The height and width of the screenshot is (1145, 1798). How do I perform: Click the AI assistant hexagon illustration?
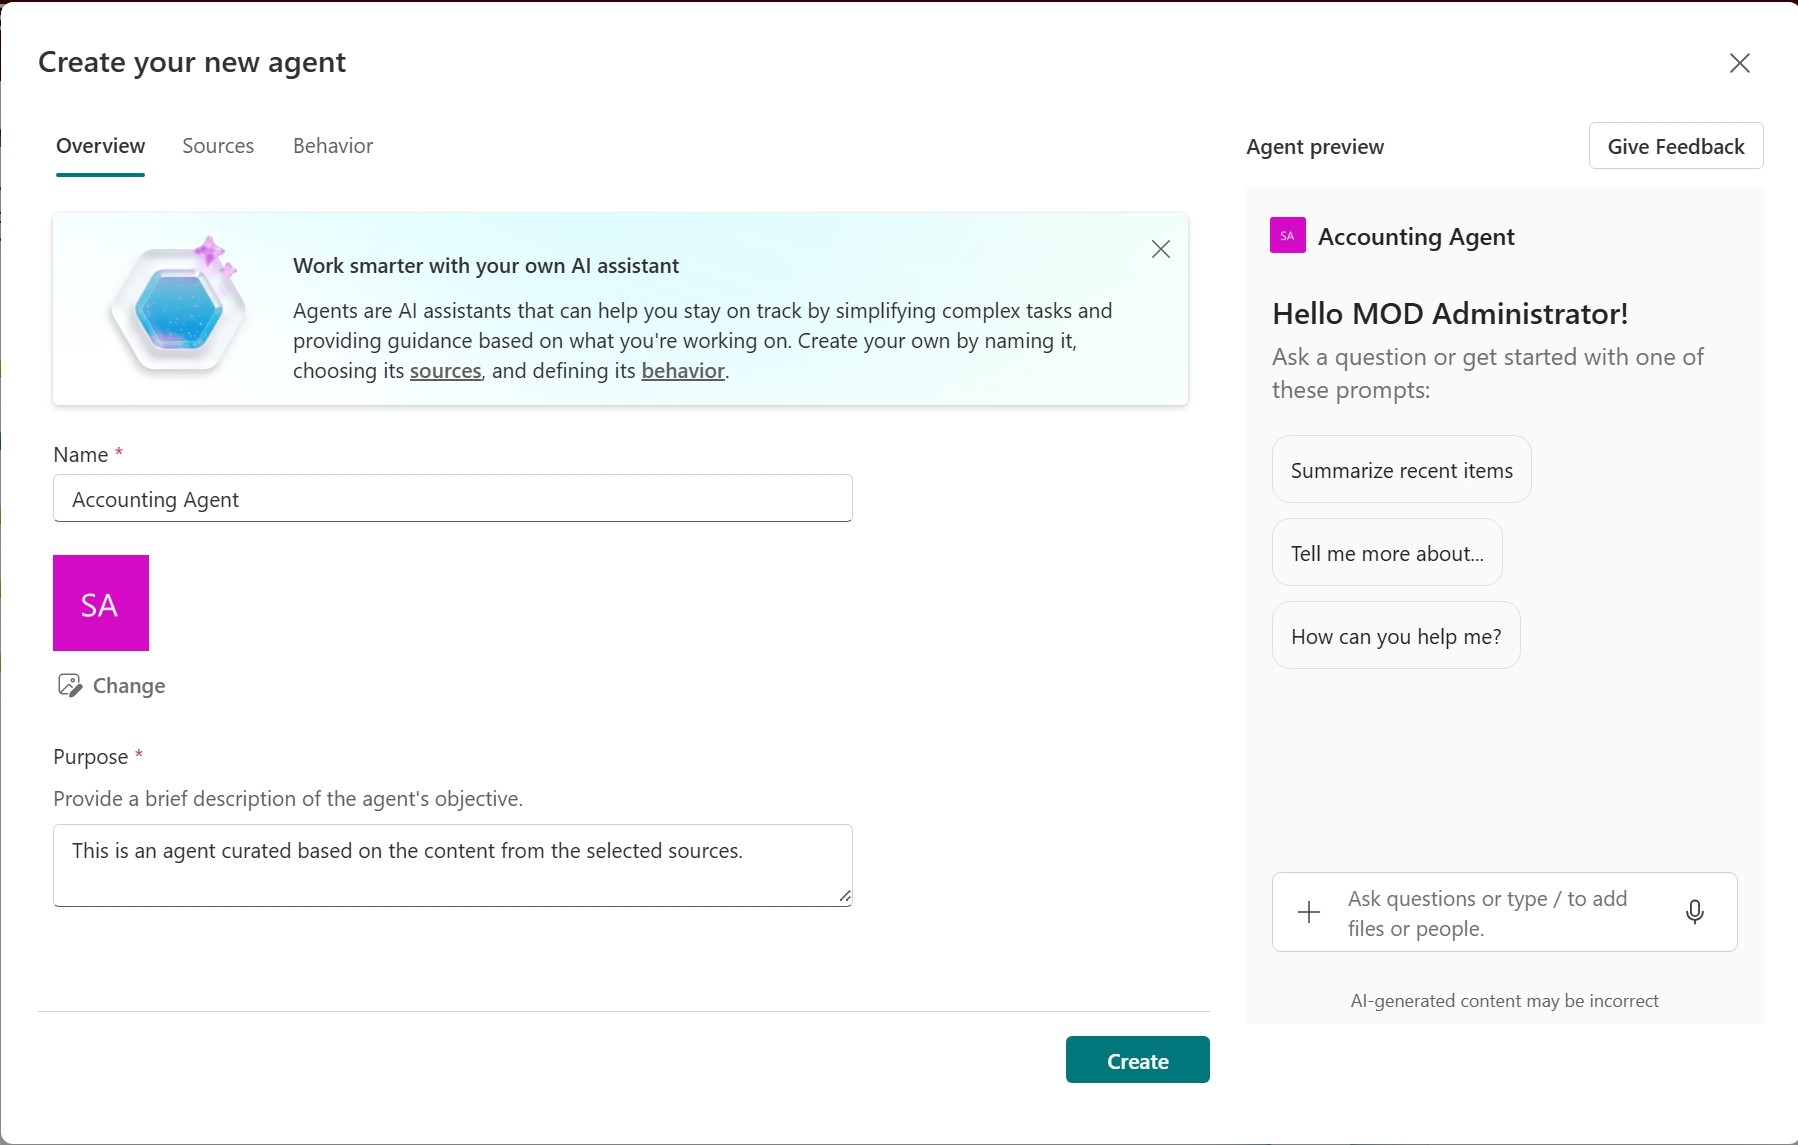point(177,308)
